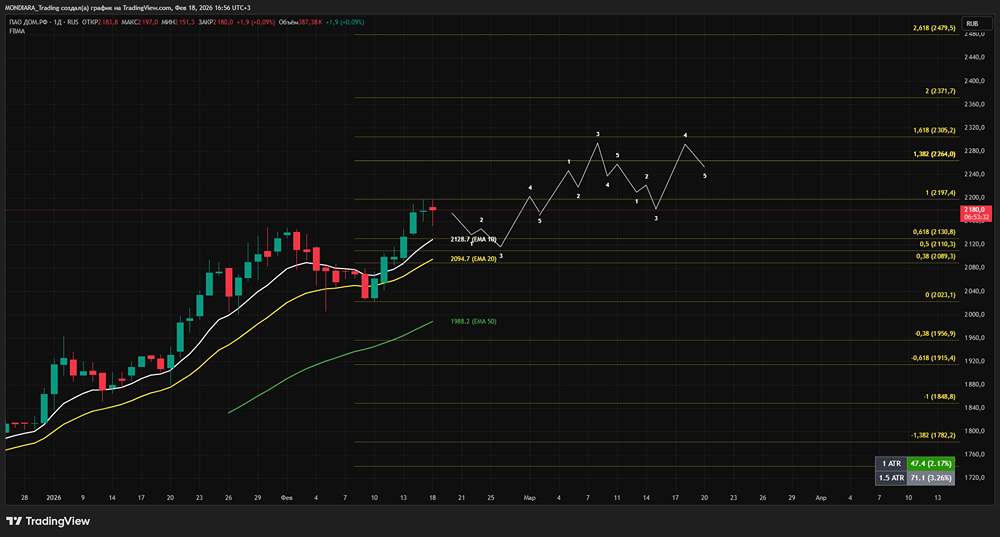This screenshot has height=537, width=1000.
Task: Click Fibonacci level 0,38 (2 089,3)
Action: 936,256
